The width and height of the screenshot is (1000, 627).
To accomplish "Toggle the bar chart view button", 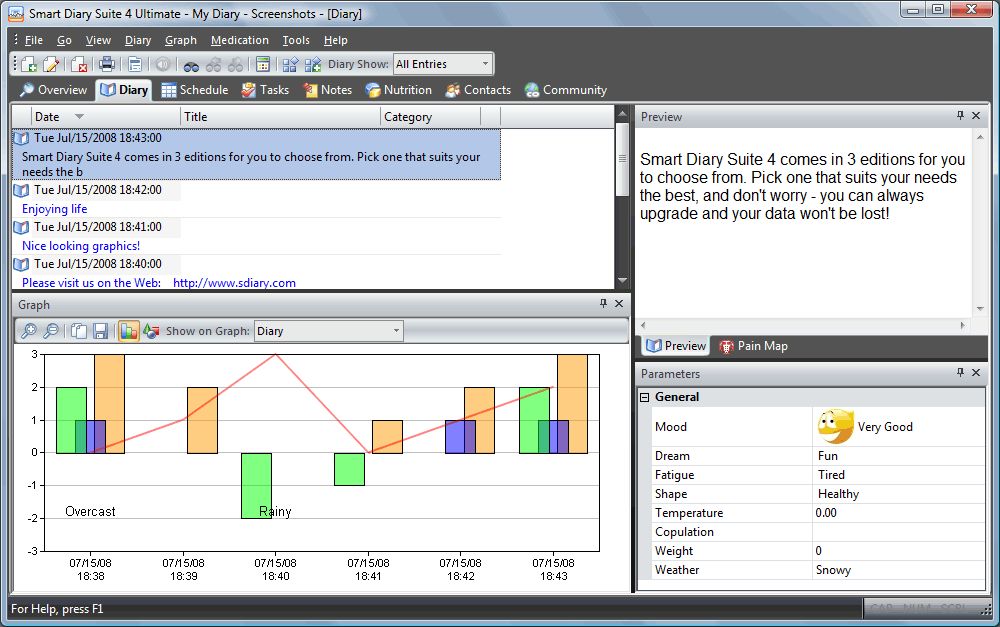I will [x=129, y=331].
